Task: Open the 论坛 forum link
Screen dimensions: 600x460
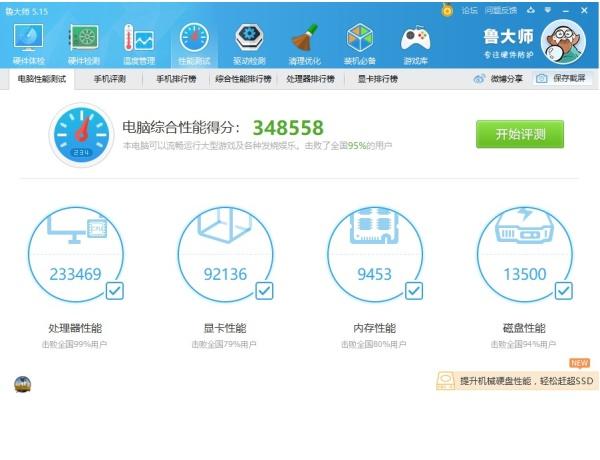Action: [x=470, y=10]
